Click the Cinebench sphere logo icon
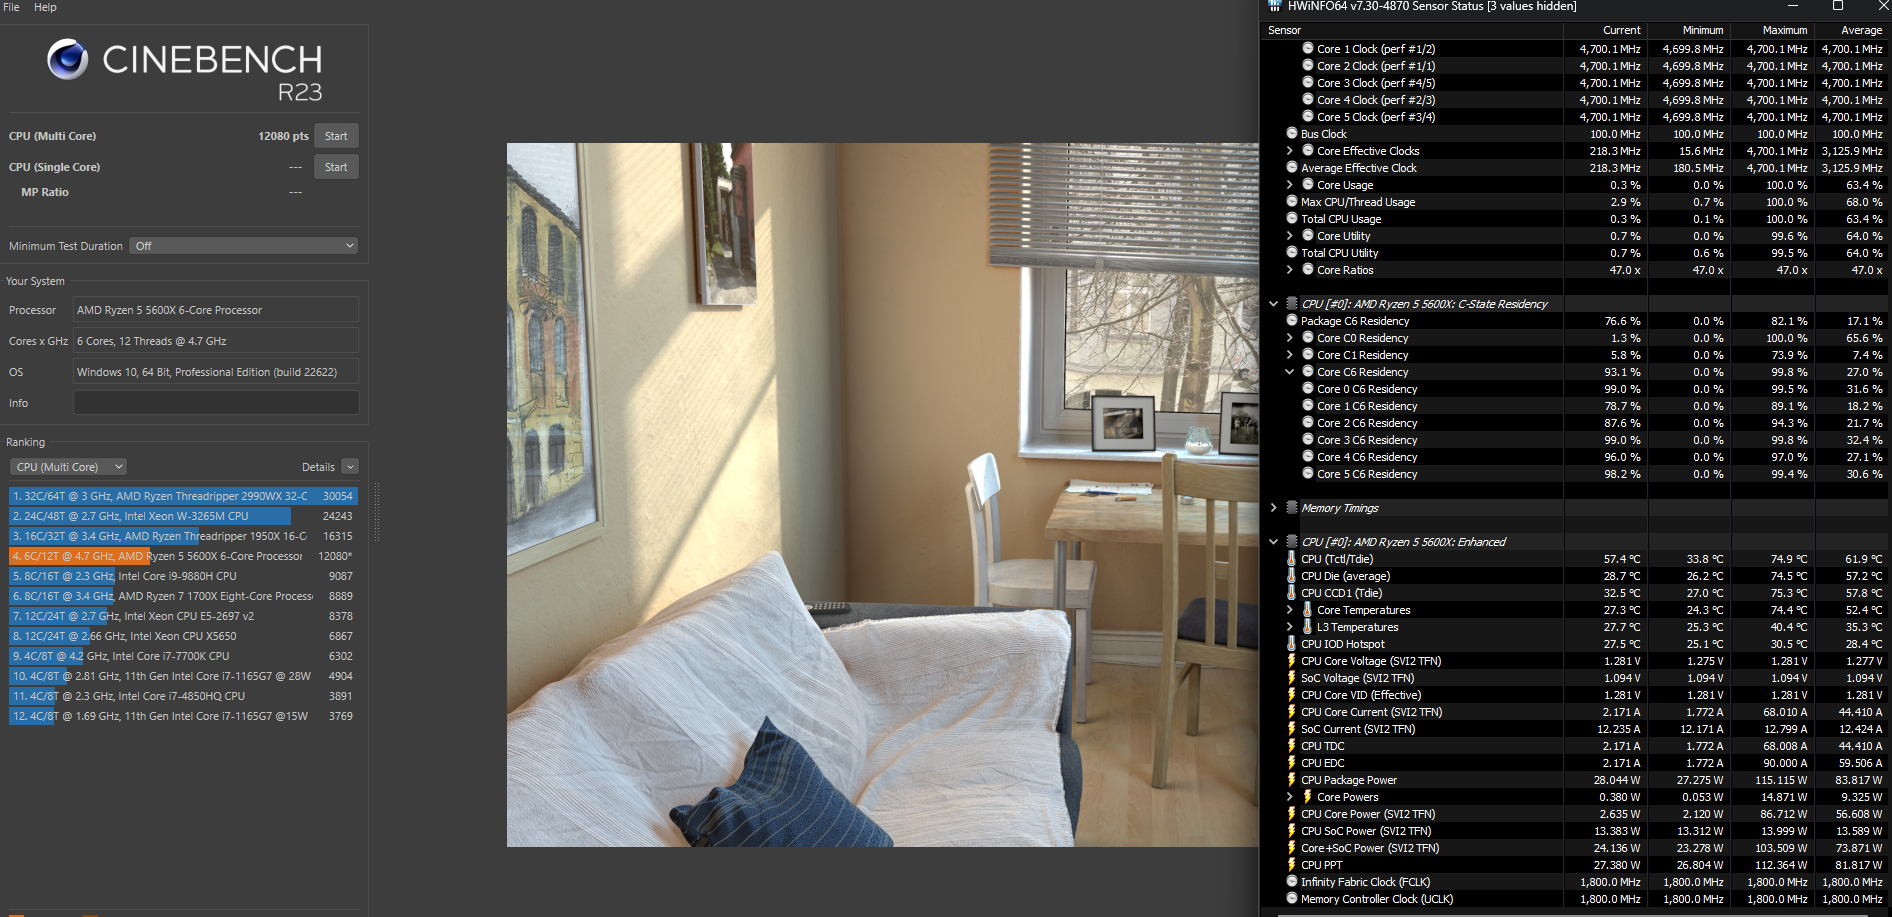The height and width of the screenshot is (917, 1892). click(68, 60)
